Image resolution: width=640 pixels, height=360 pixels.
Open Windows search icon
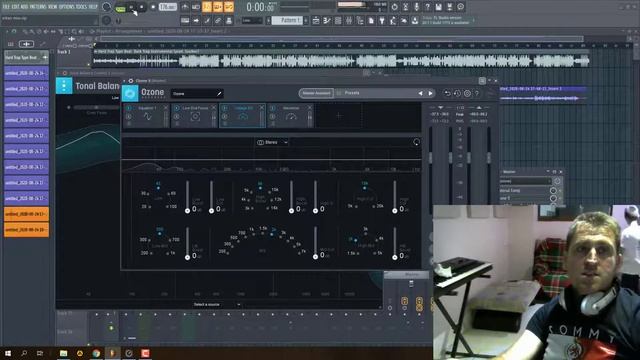click(24, 353)
